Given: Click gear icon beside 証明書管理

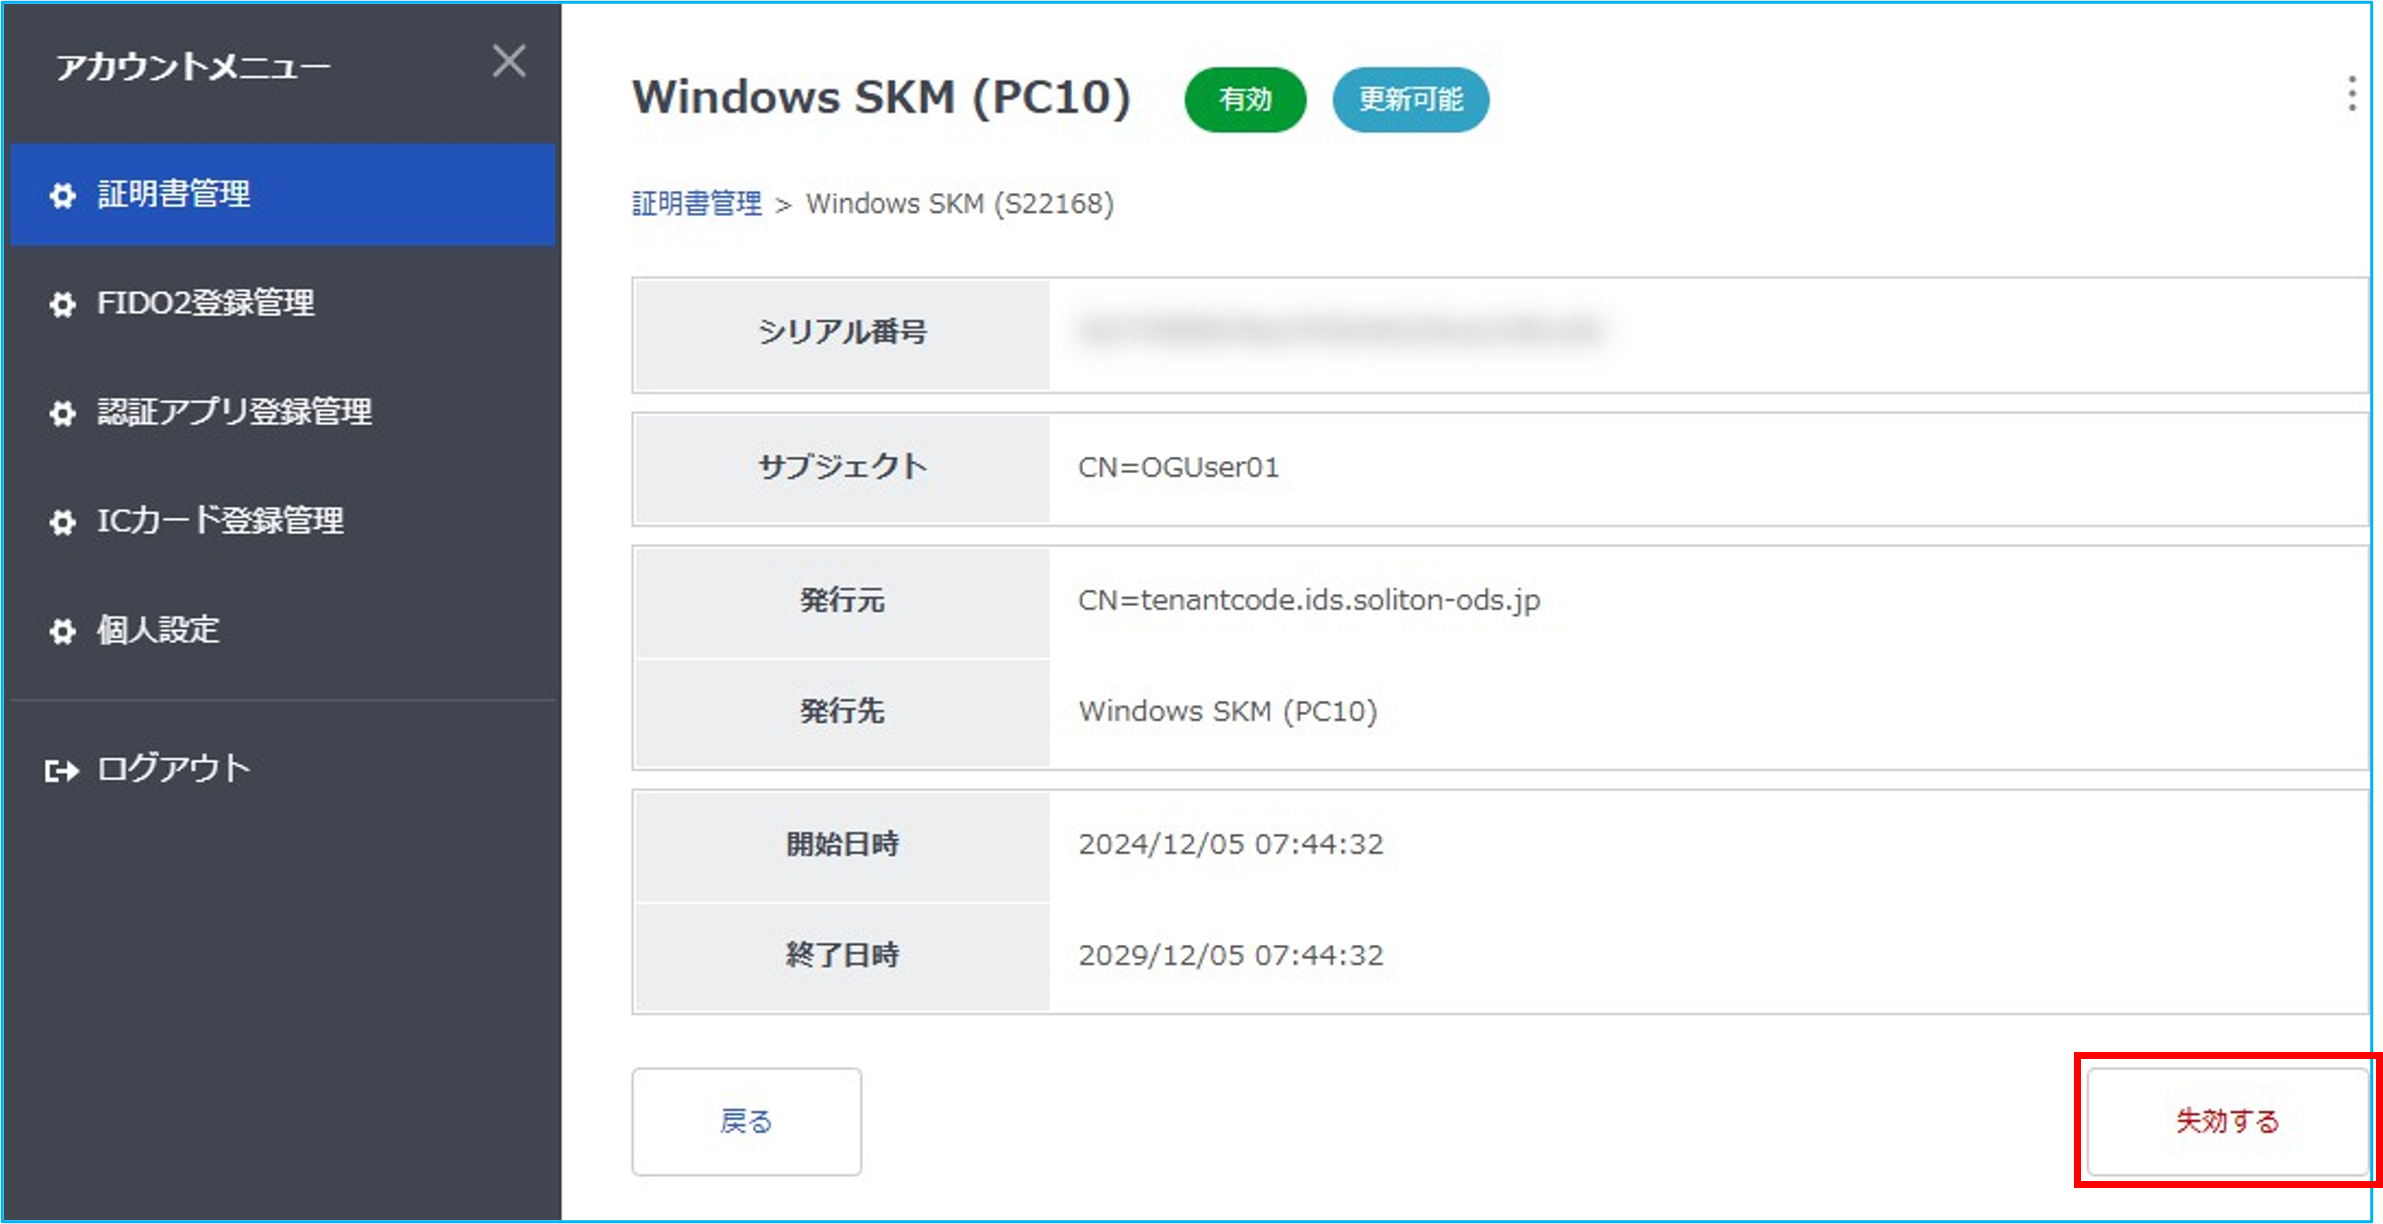Looking at the screenshot, I should coord(63,196).
